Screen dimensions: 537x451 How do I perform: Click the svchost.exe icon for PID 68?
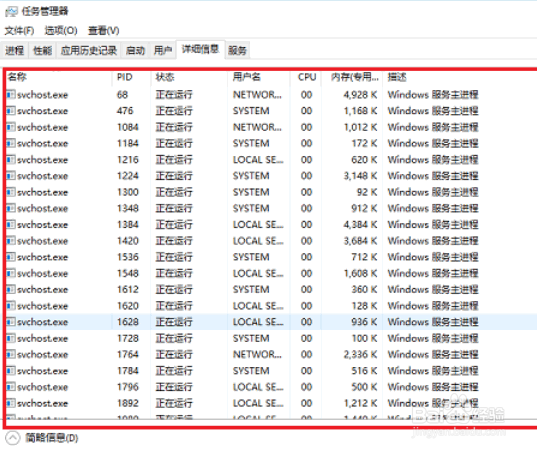(11, 94)
